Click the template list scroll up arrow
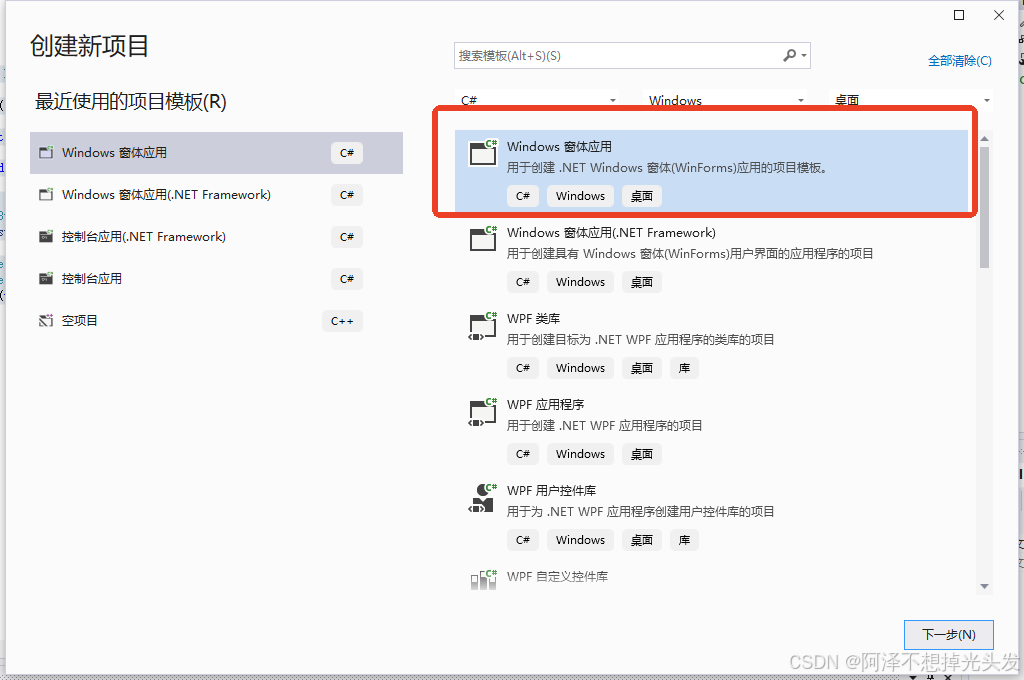Viewport: 1024px width, 680px height. pos(984,138)
